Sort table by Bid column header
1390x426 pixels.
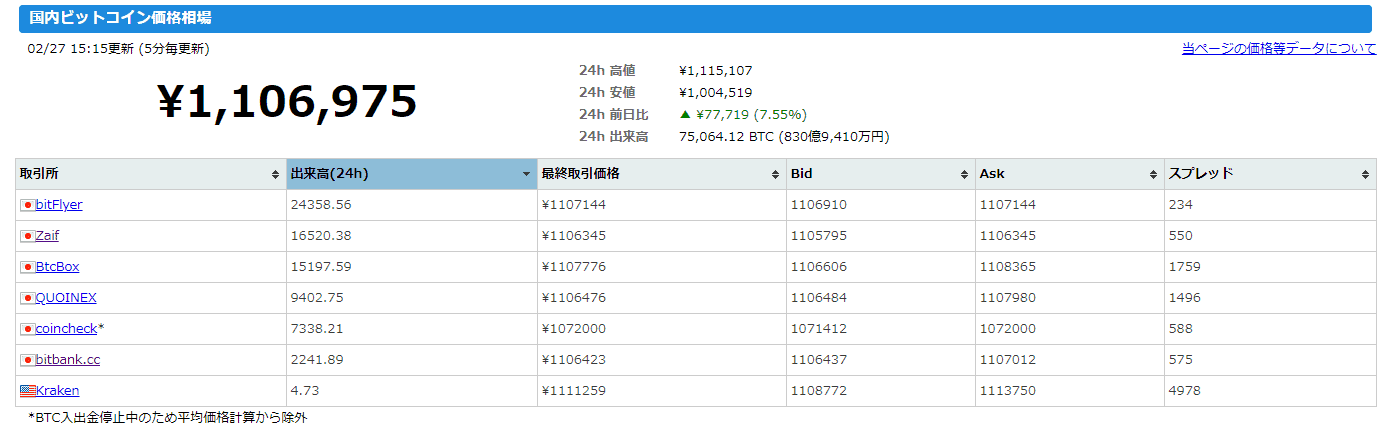coord(881,174)
